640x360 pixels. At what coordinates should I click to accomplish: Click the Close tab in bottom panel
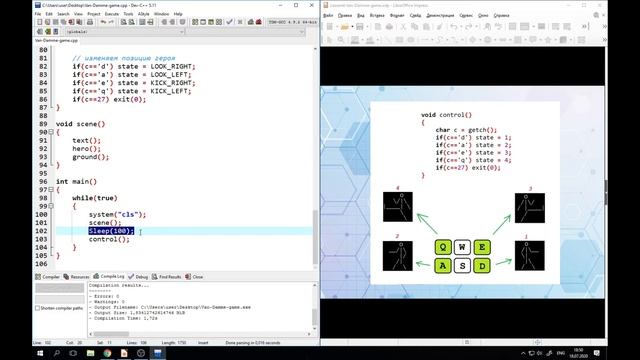194,277
